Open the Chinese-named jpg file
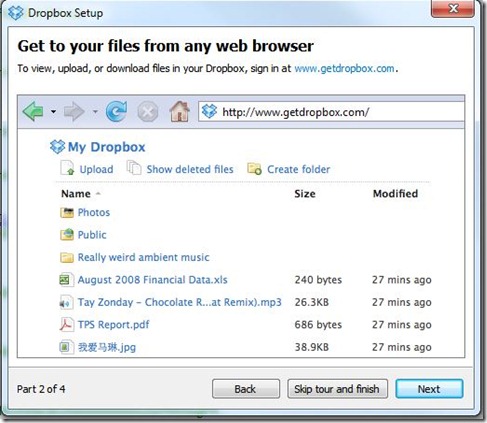Image resolution: width=487 pixels, height=423 pixels. click(x=107, y=347)
